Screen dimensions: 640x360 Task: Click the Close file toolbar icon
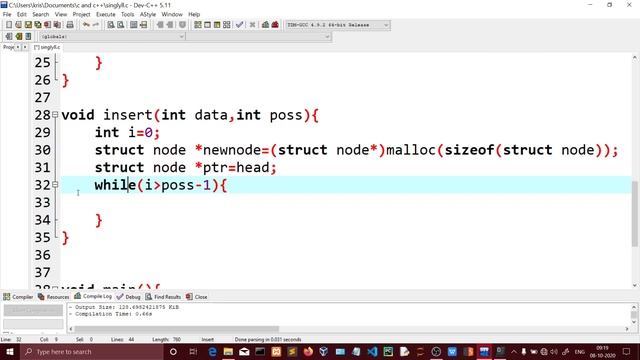(x=47, y=25)
